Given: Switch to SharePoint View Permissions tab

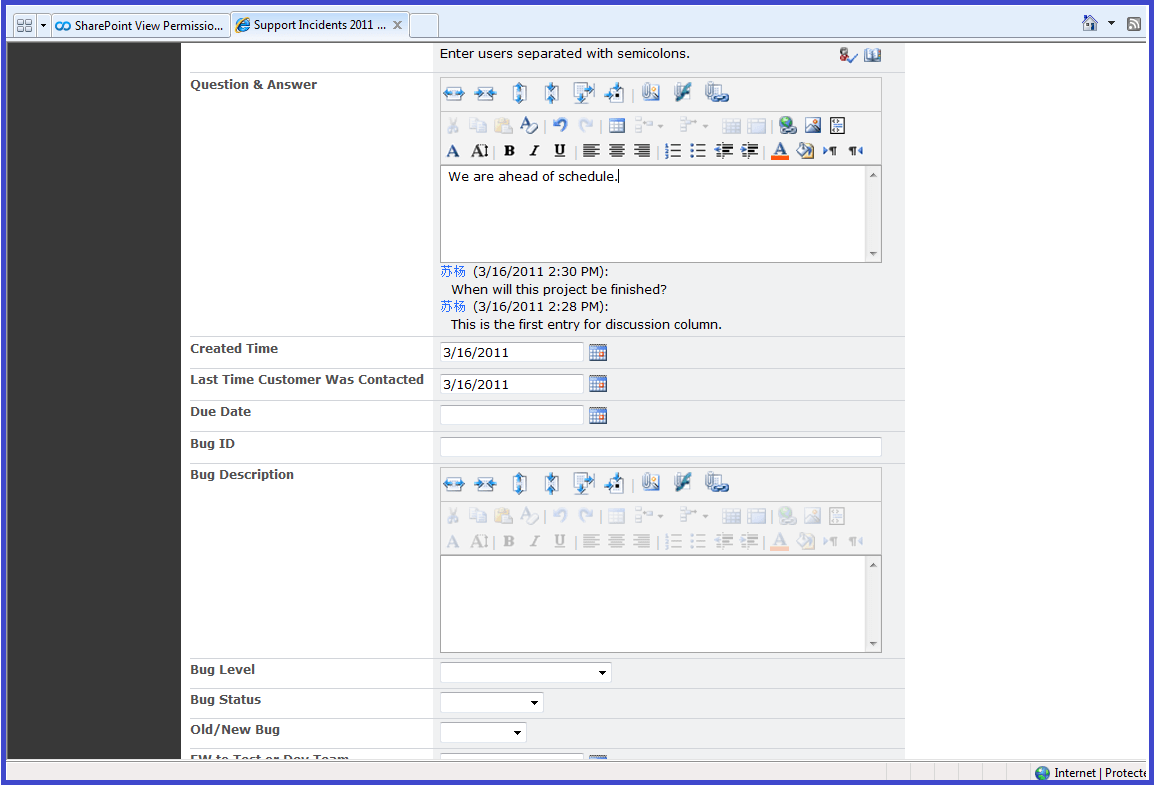Looking at the screenshot, I should coord(140,26).
